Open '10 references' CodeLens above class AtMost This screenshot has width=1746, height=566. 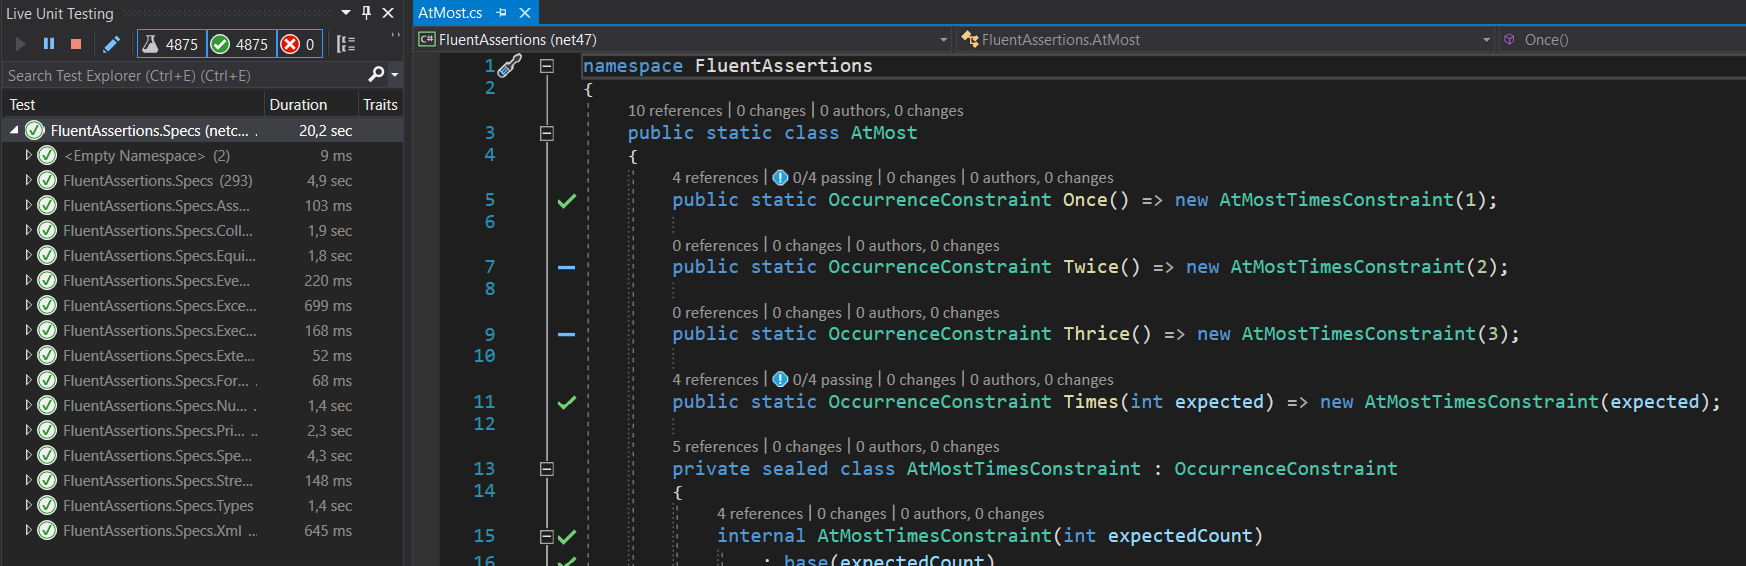pos(675,111)
